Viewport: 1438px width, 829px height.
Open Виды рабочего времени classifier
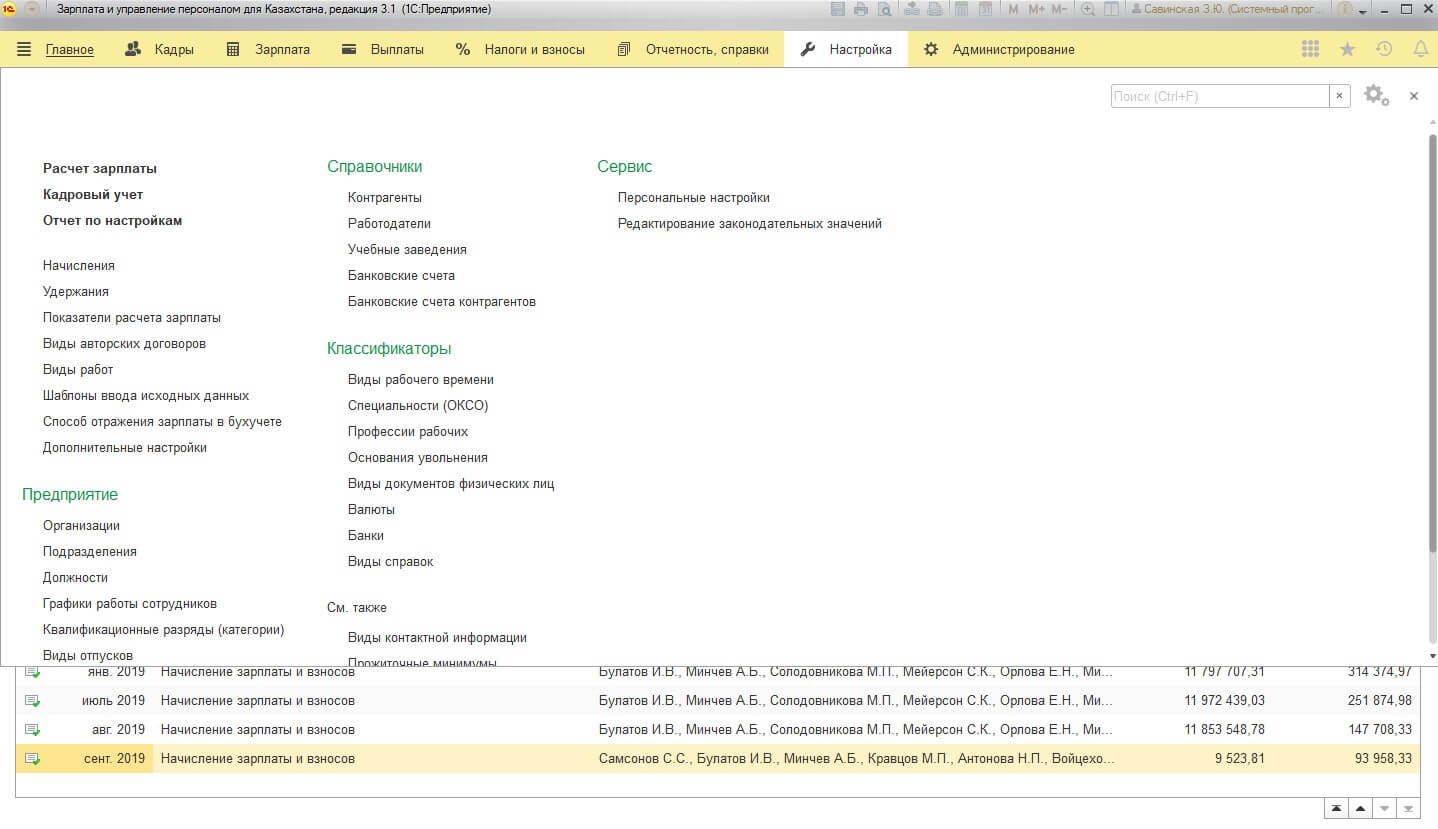421,380
